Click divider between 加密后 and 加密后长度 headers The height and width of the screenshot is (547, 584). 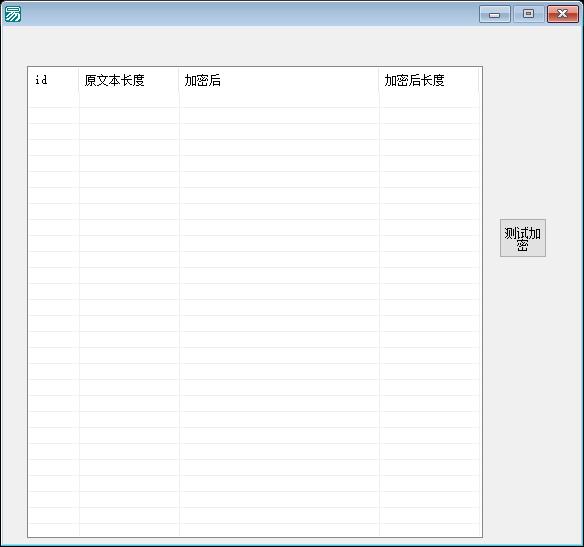coord(379,80)
